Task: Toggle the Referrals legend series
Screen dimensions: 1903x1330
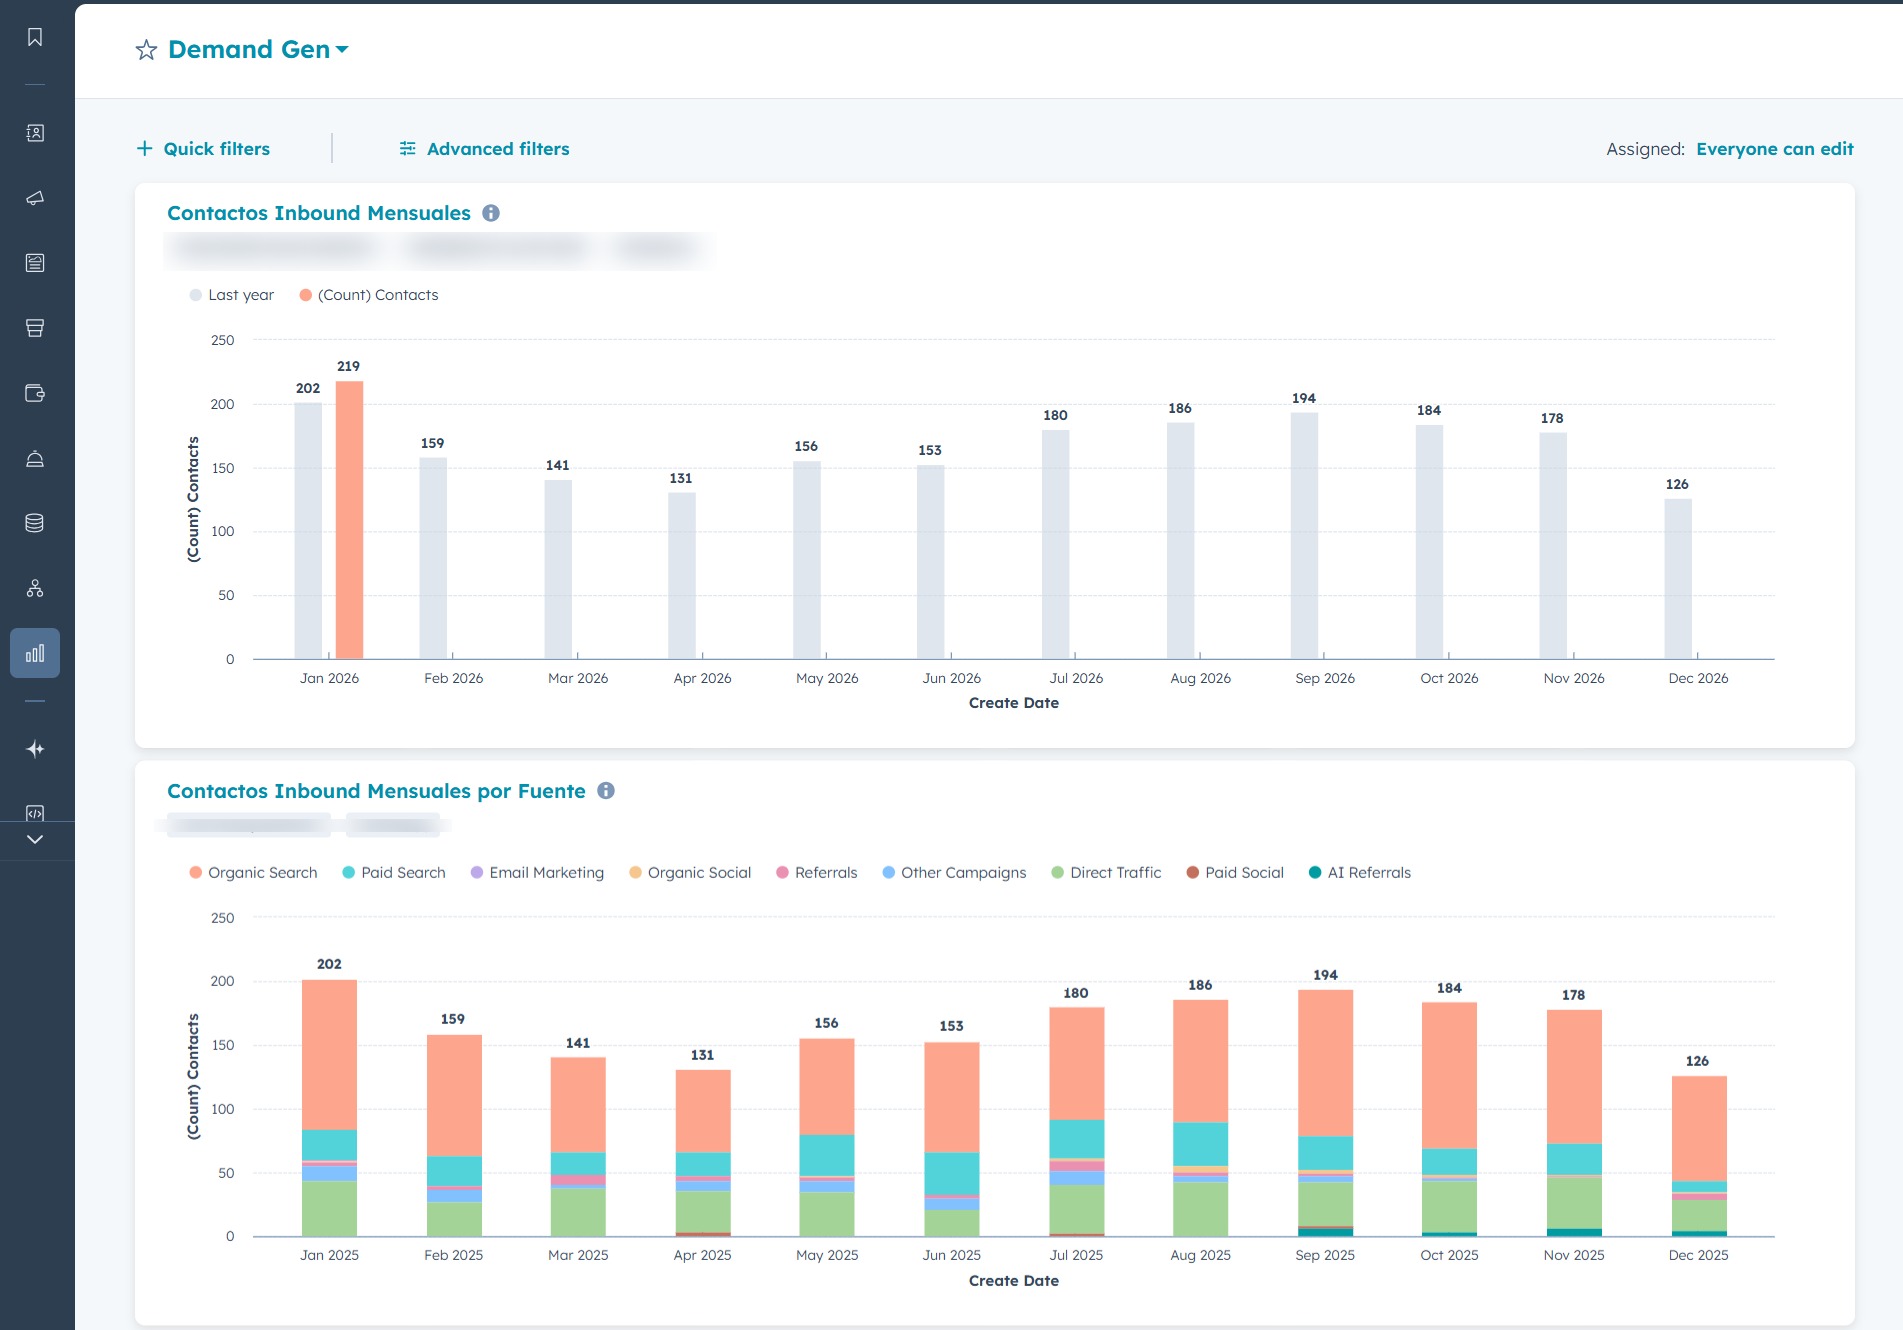Action: pos(817,873)
